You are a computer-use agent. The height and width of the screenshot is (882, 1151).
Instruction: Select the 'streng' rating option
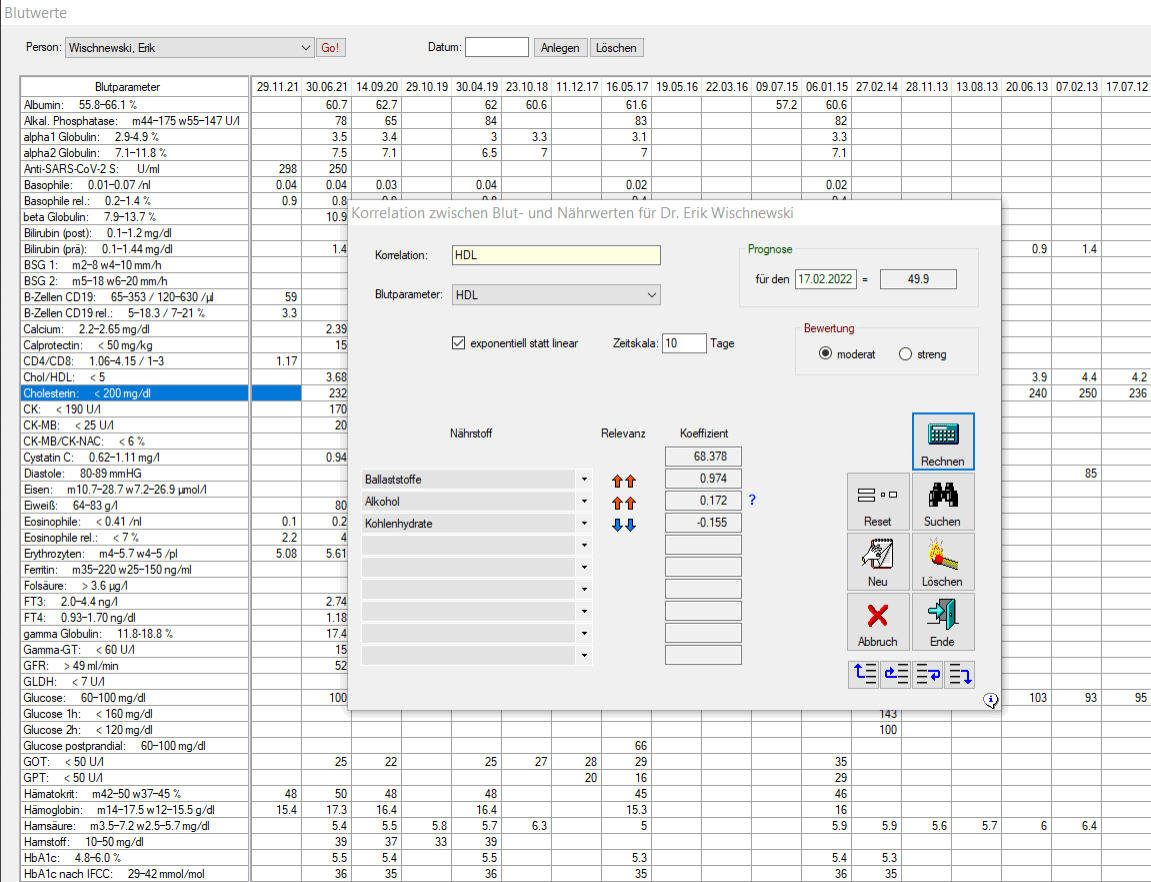(905, 354)
